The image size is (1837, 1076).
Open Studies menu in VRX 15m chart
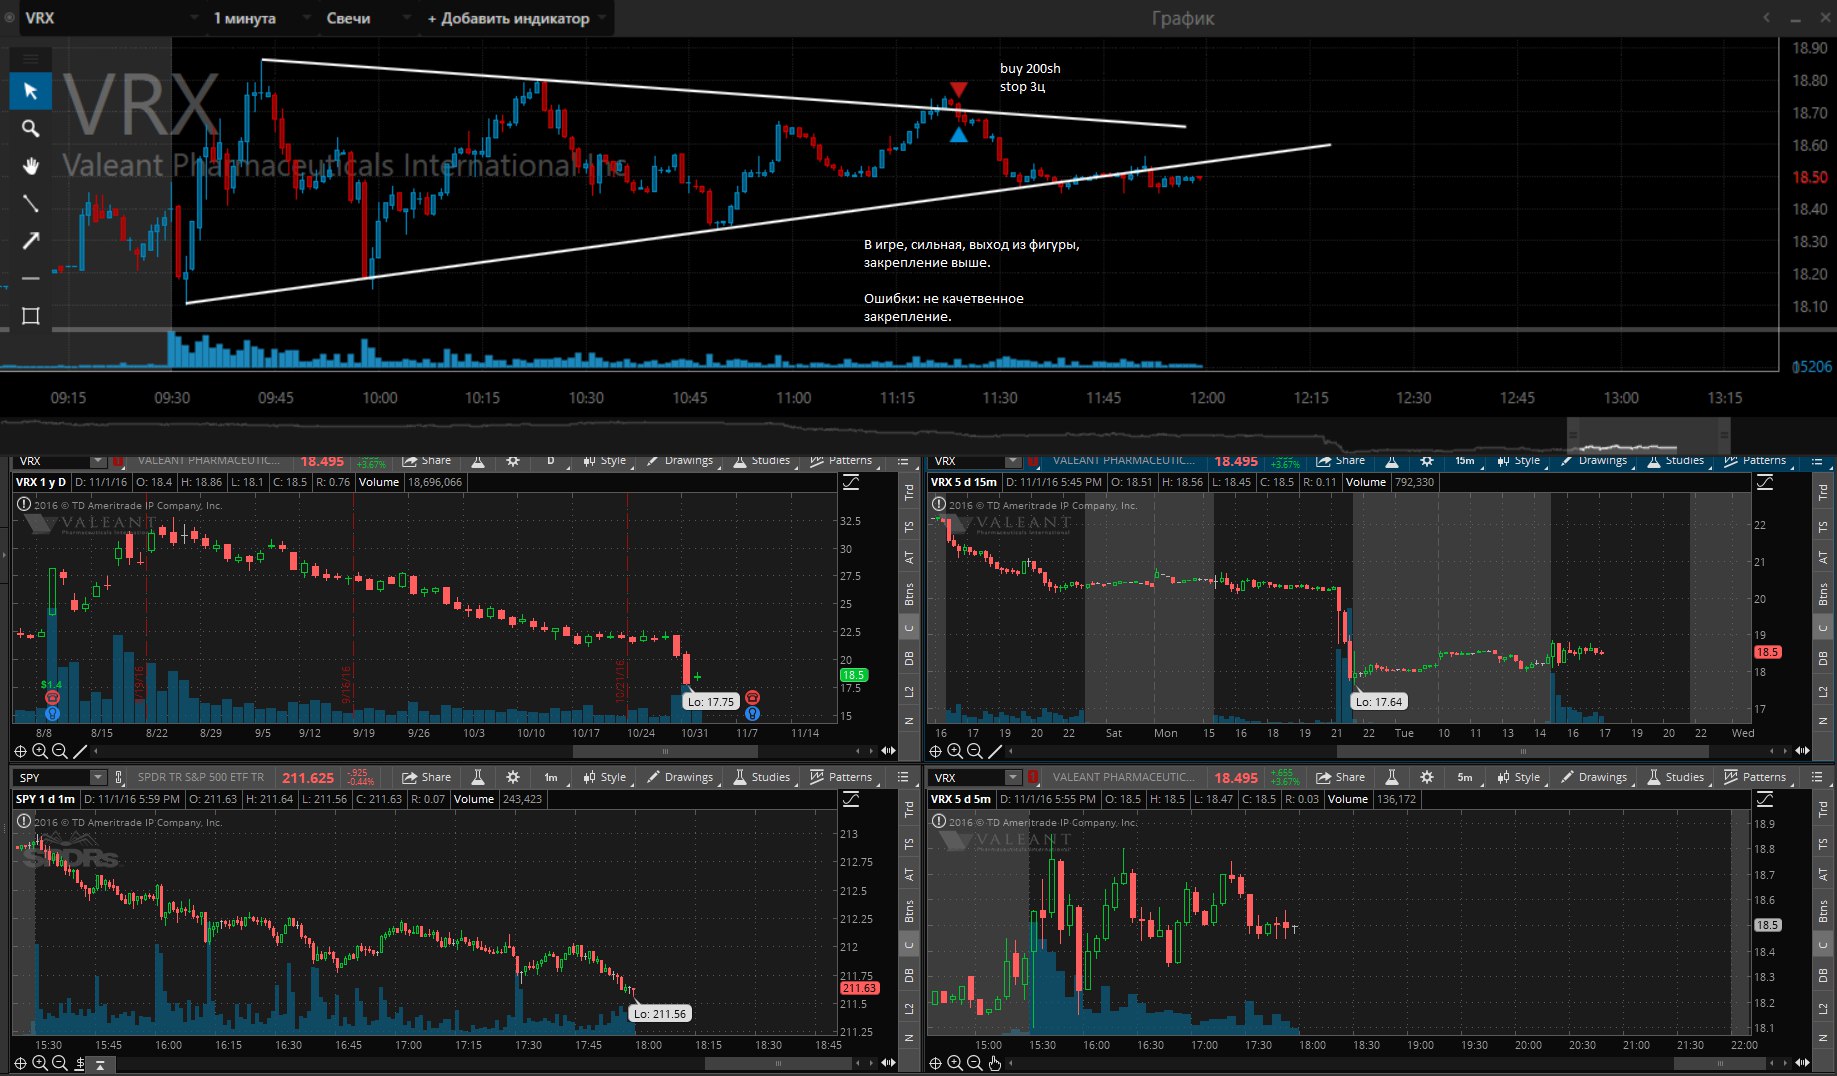coord(1675,461)
